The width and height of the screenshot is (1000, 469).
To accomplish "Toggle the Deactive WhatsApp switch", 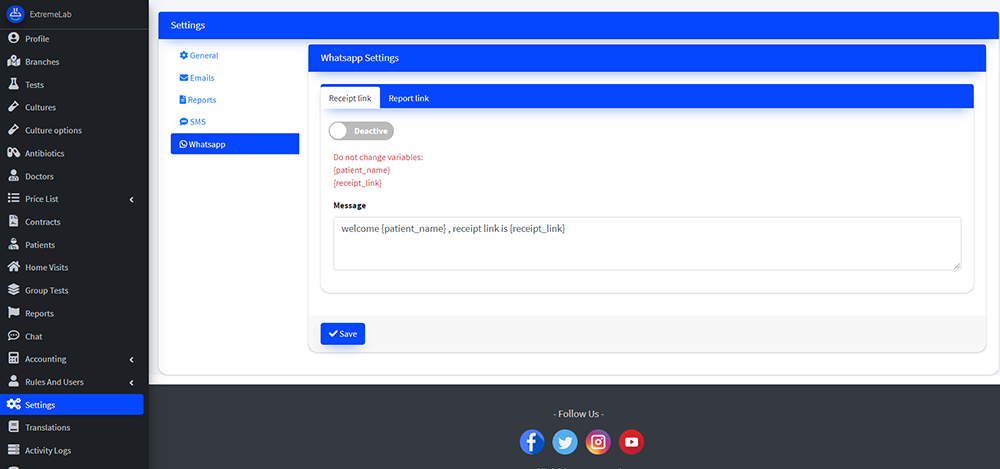I will point(361,131).
